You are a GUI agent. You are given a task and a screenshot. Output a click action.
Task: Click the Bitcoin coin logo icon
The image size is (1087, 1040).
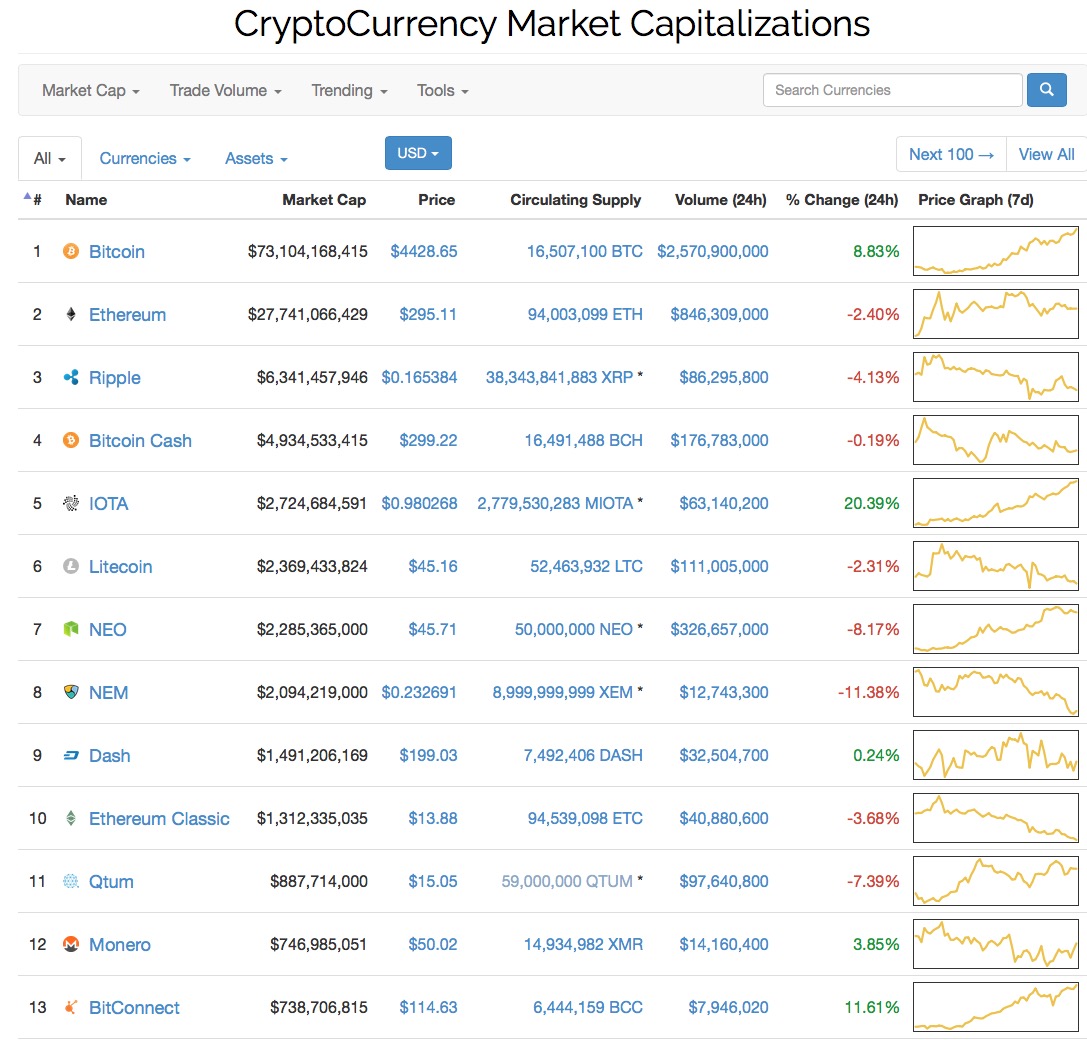tap(71, 251)
